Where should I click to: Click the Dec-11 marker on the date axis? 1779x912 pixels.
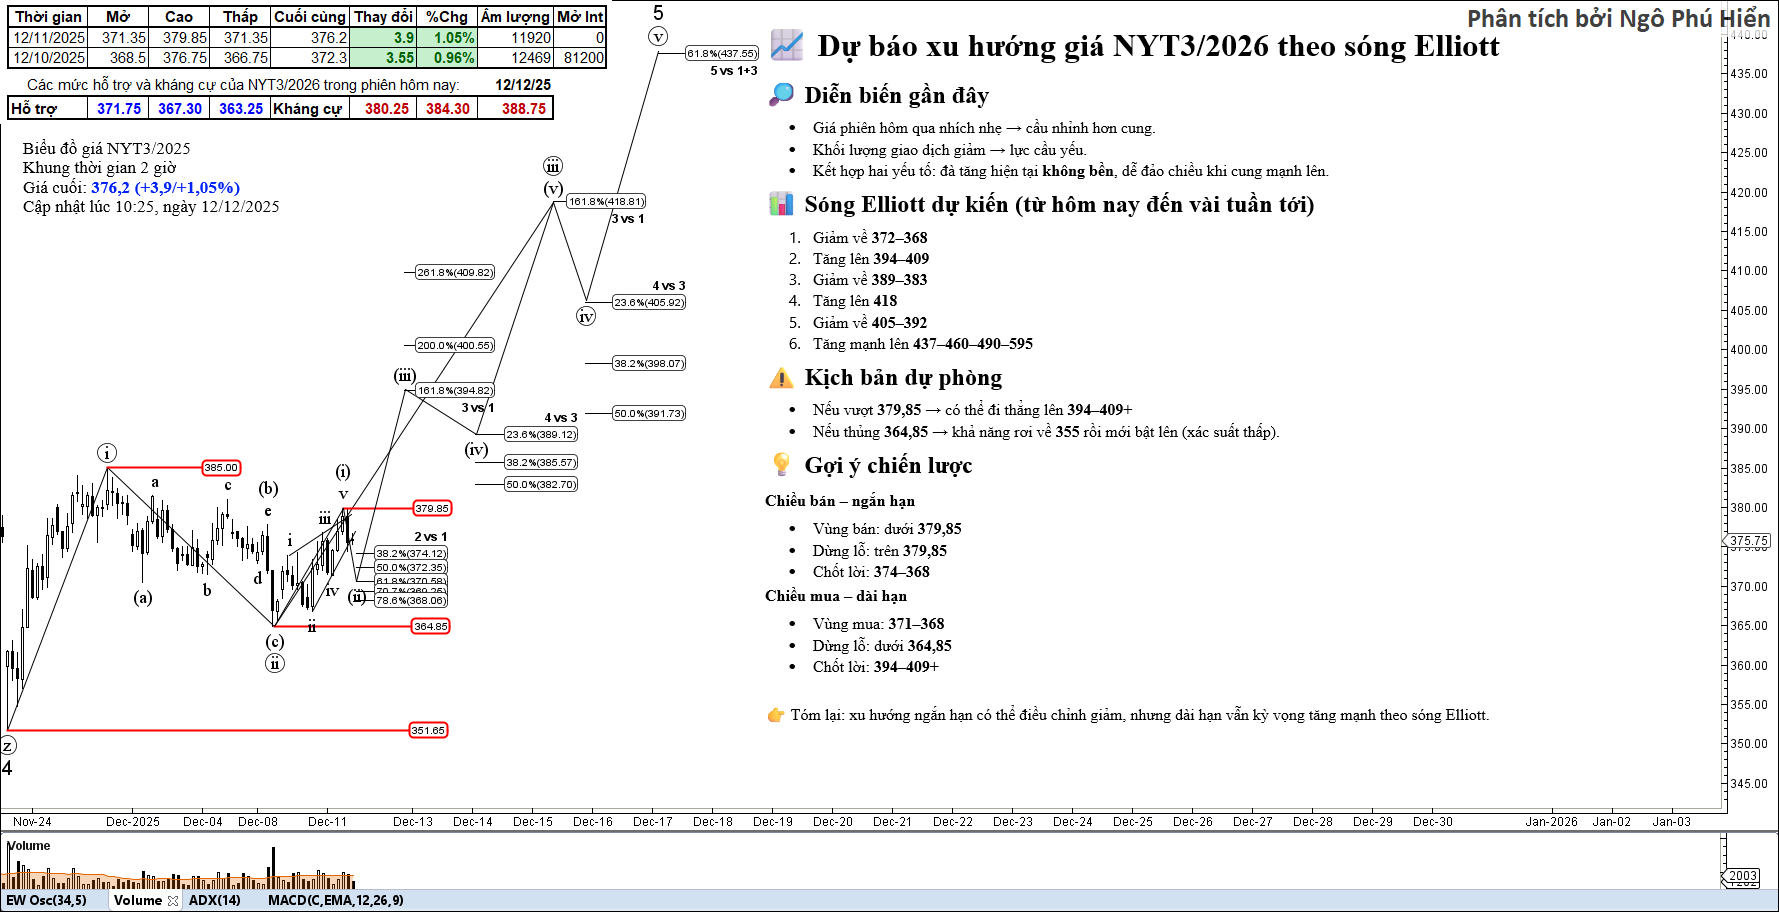pyautogui.click(x=327, y=822)
